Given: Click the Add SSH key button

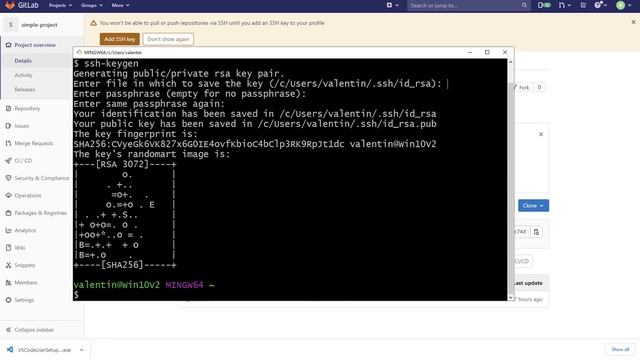Looking at the screenshot, I should coord(120,39).
